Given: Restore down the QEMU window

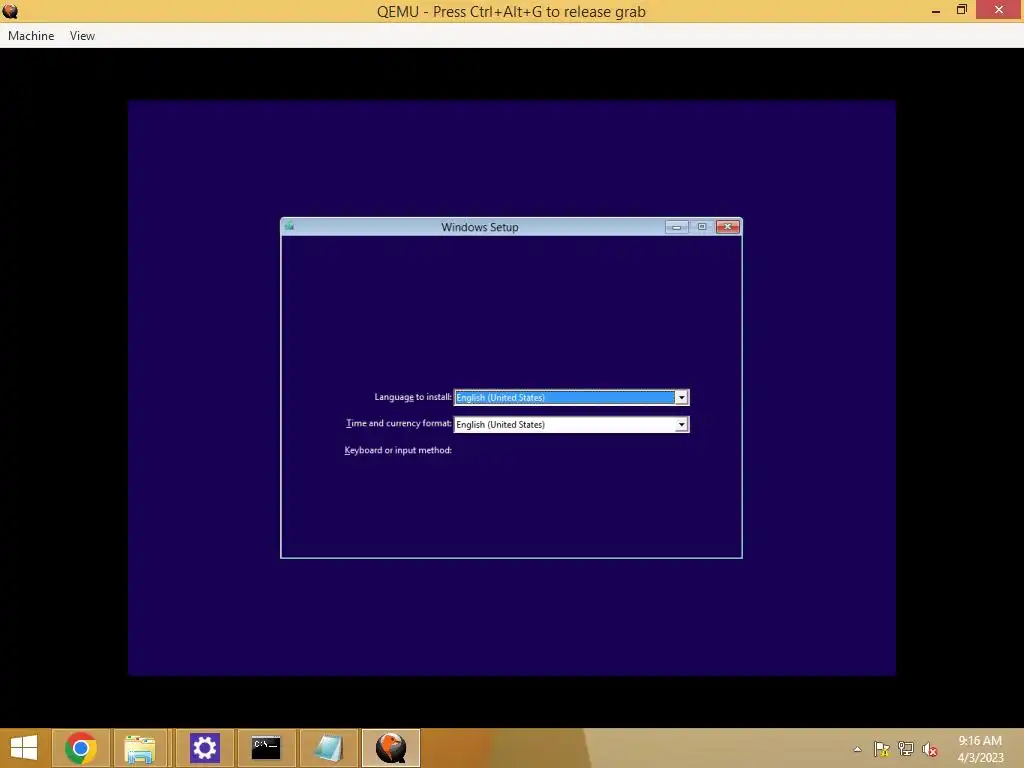Looking at the screenshot, I should pos(962,10).
